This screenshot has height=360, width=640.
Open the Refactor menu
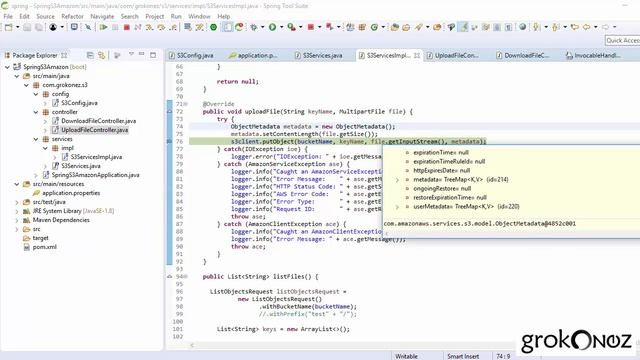tap(72, 16)
